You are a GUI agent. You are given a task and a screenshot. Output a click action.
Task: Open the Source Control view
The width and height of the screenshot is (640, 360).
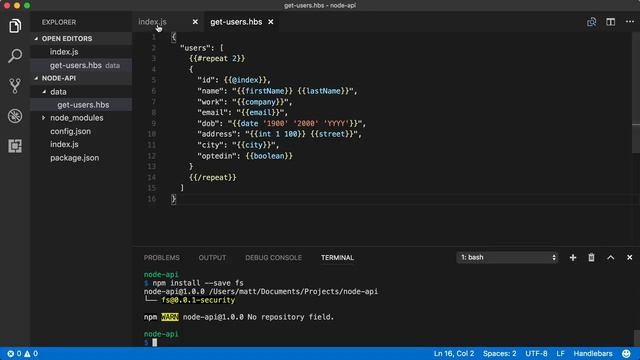pos(15,86)
